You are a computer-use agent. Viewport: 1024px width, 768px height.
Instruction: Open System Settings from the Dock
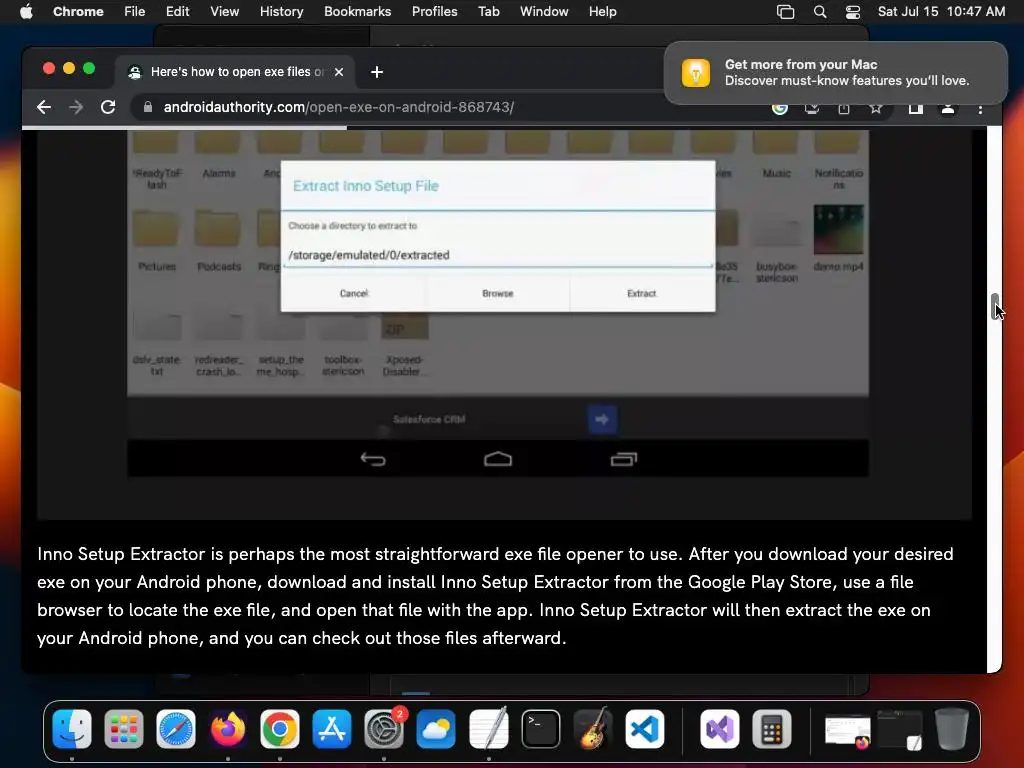pos(384,729)
